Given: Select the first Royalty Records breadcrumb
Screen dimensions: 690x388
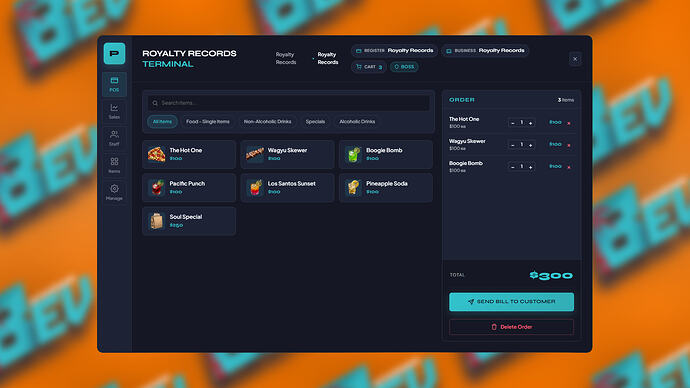Looking at the screenshot, I should [286, 59].
